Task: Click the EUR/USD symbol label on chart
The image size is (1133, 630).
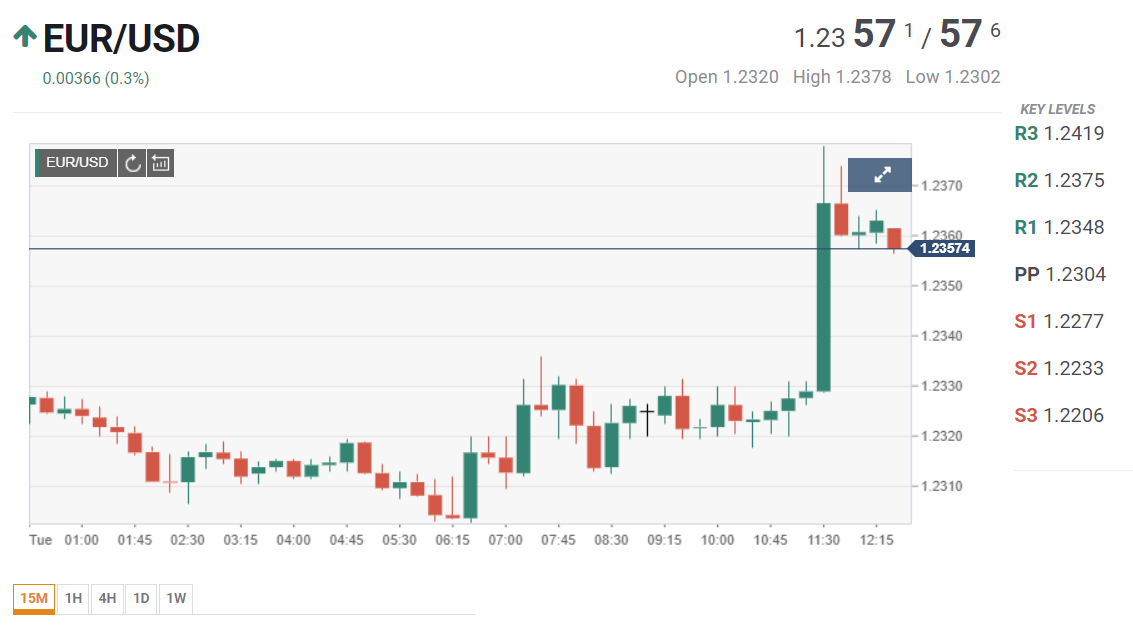Action: tap(76, 163)
